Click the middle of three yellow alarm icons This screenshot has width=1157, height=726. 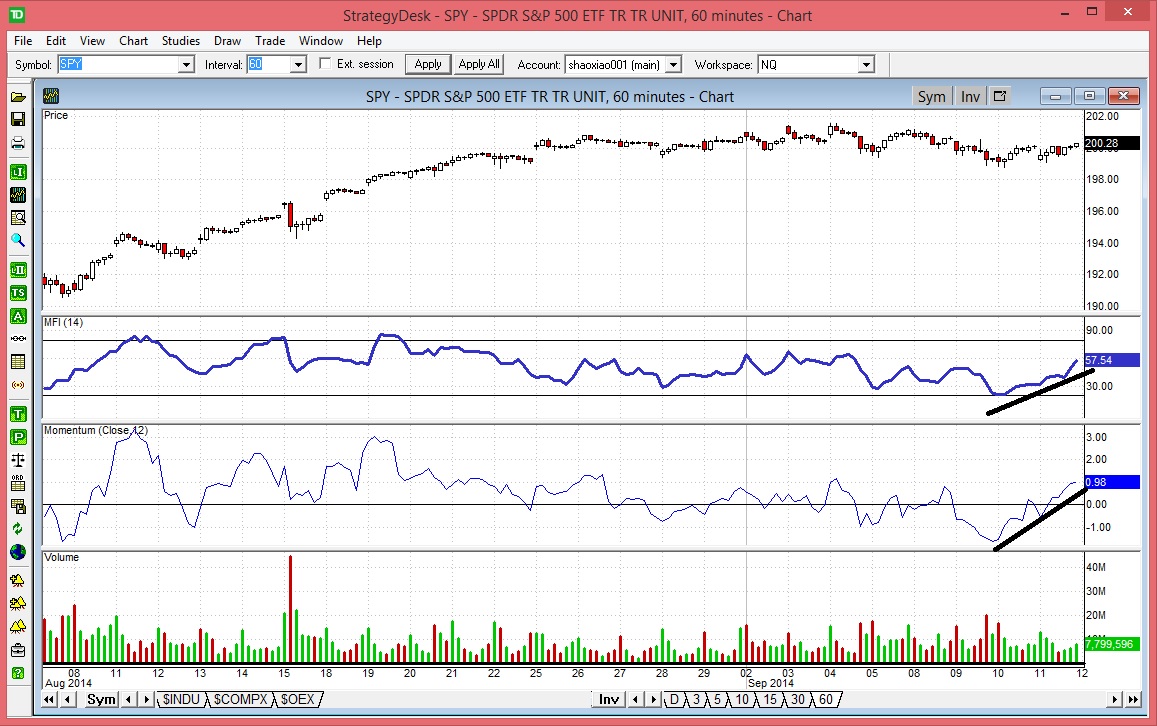coord(18,604)
